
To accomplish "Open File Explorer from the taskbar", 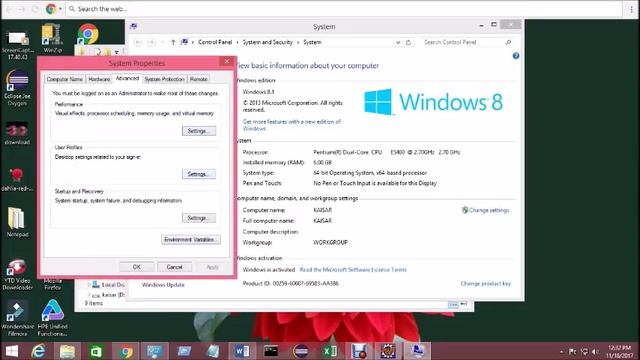I will pyautogui.click(x=67, y=351).
